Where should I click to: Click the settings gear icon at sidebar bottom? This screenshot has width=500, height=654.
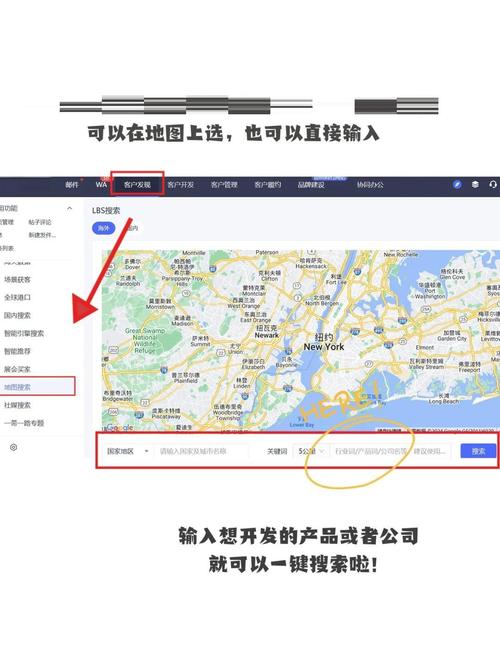click(x=13, y=448)
